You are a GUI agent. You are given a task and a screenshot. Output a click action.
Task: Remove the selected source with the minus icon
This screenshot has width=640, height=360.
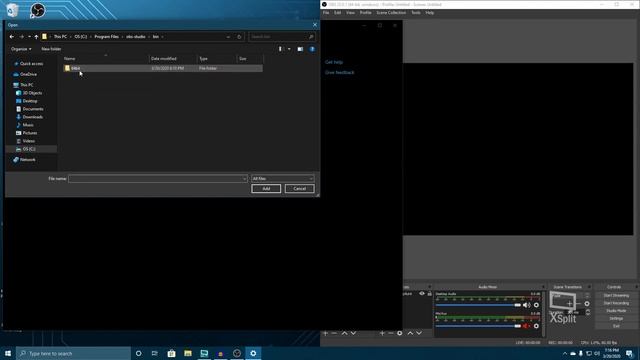tap(391, 333)
